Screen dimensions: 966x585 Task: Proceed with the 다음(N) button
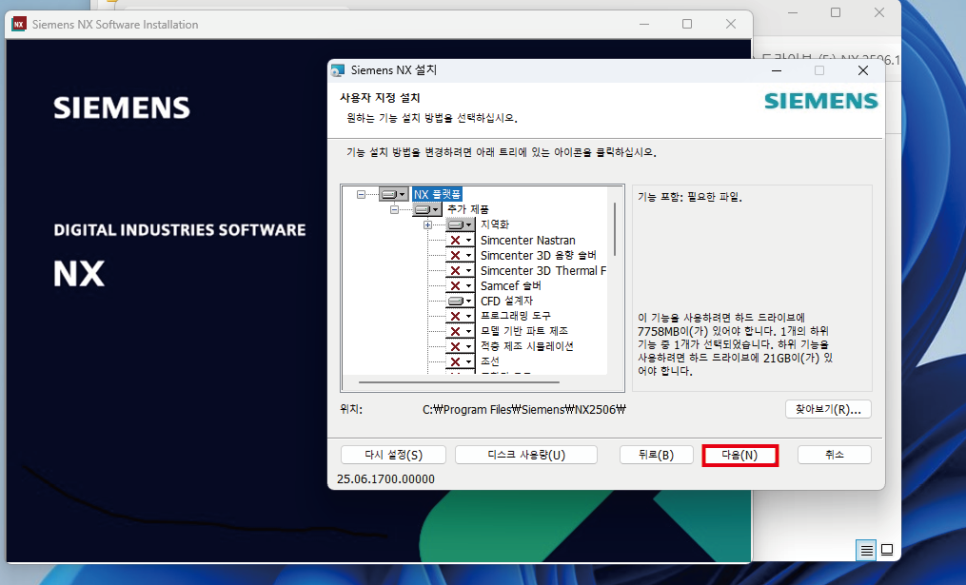click(x=740, y=455)
